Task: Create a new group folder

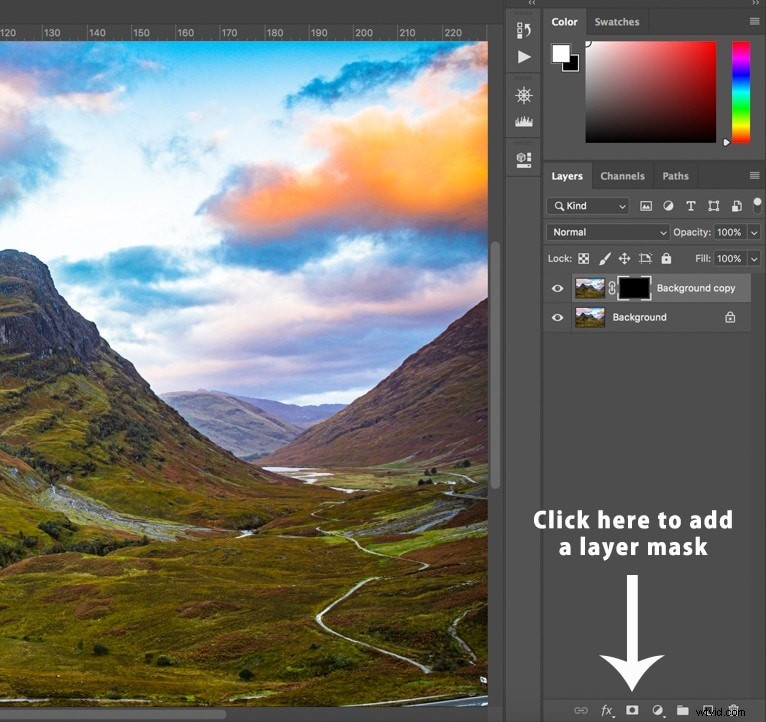Action: point(682,710)
